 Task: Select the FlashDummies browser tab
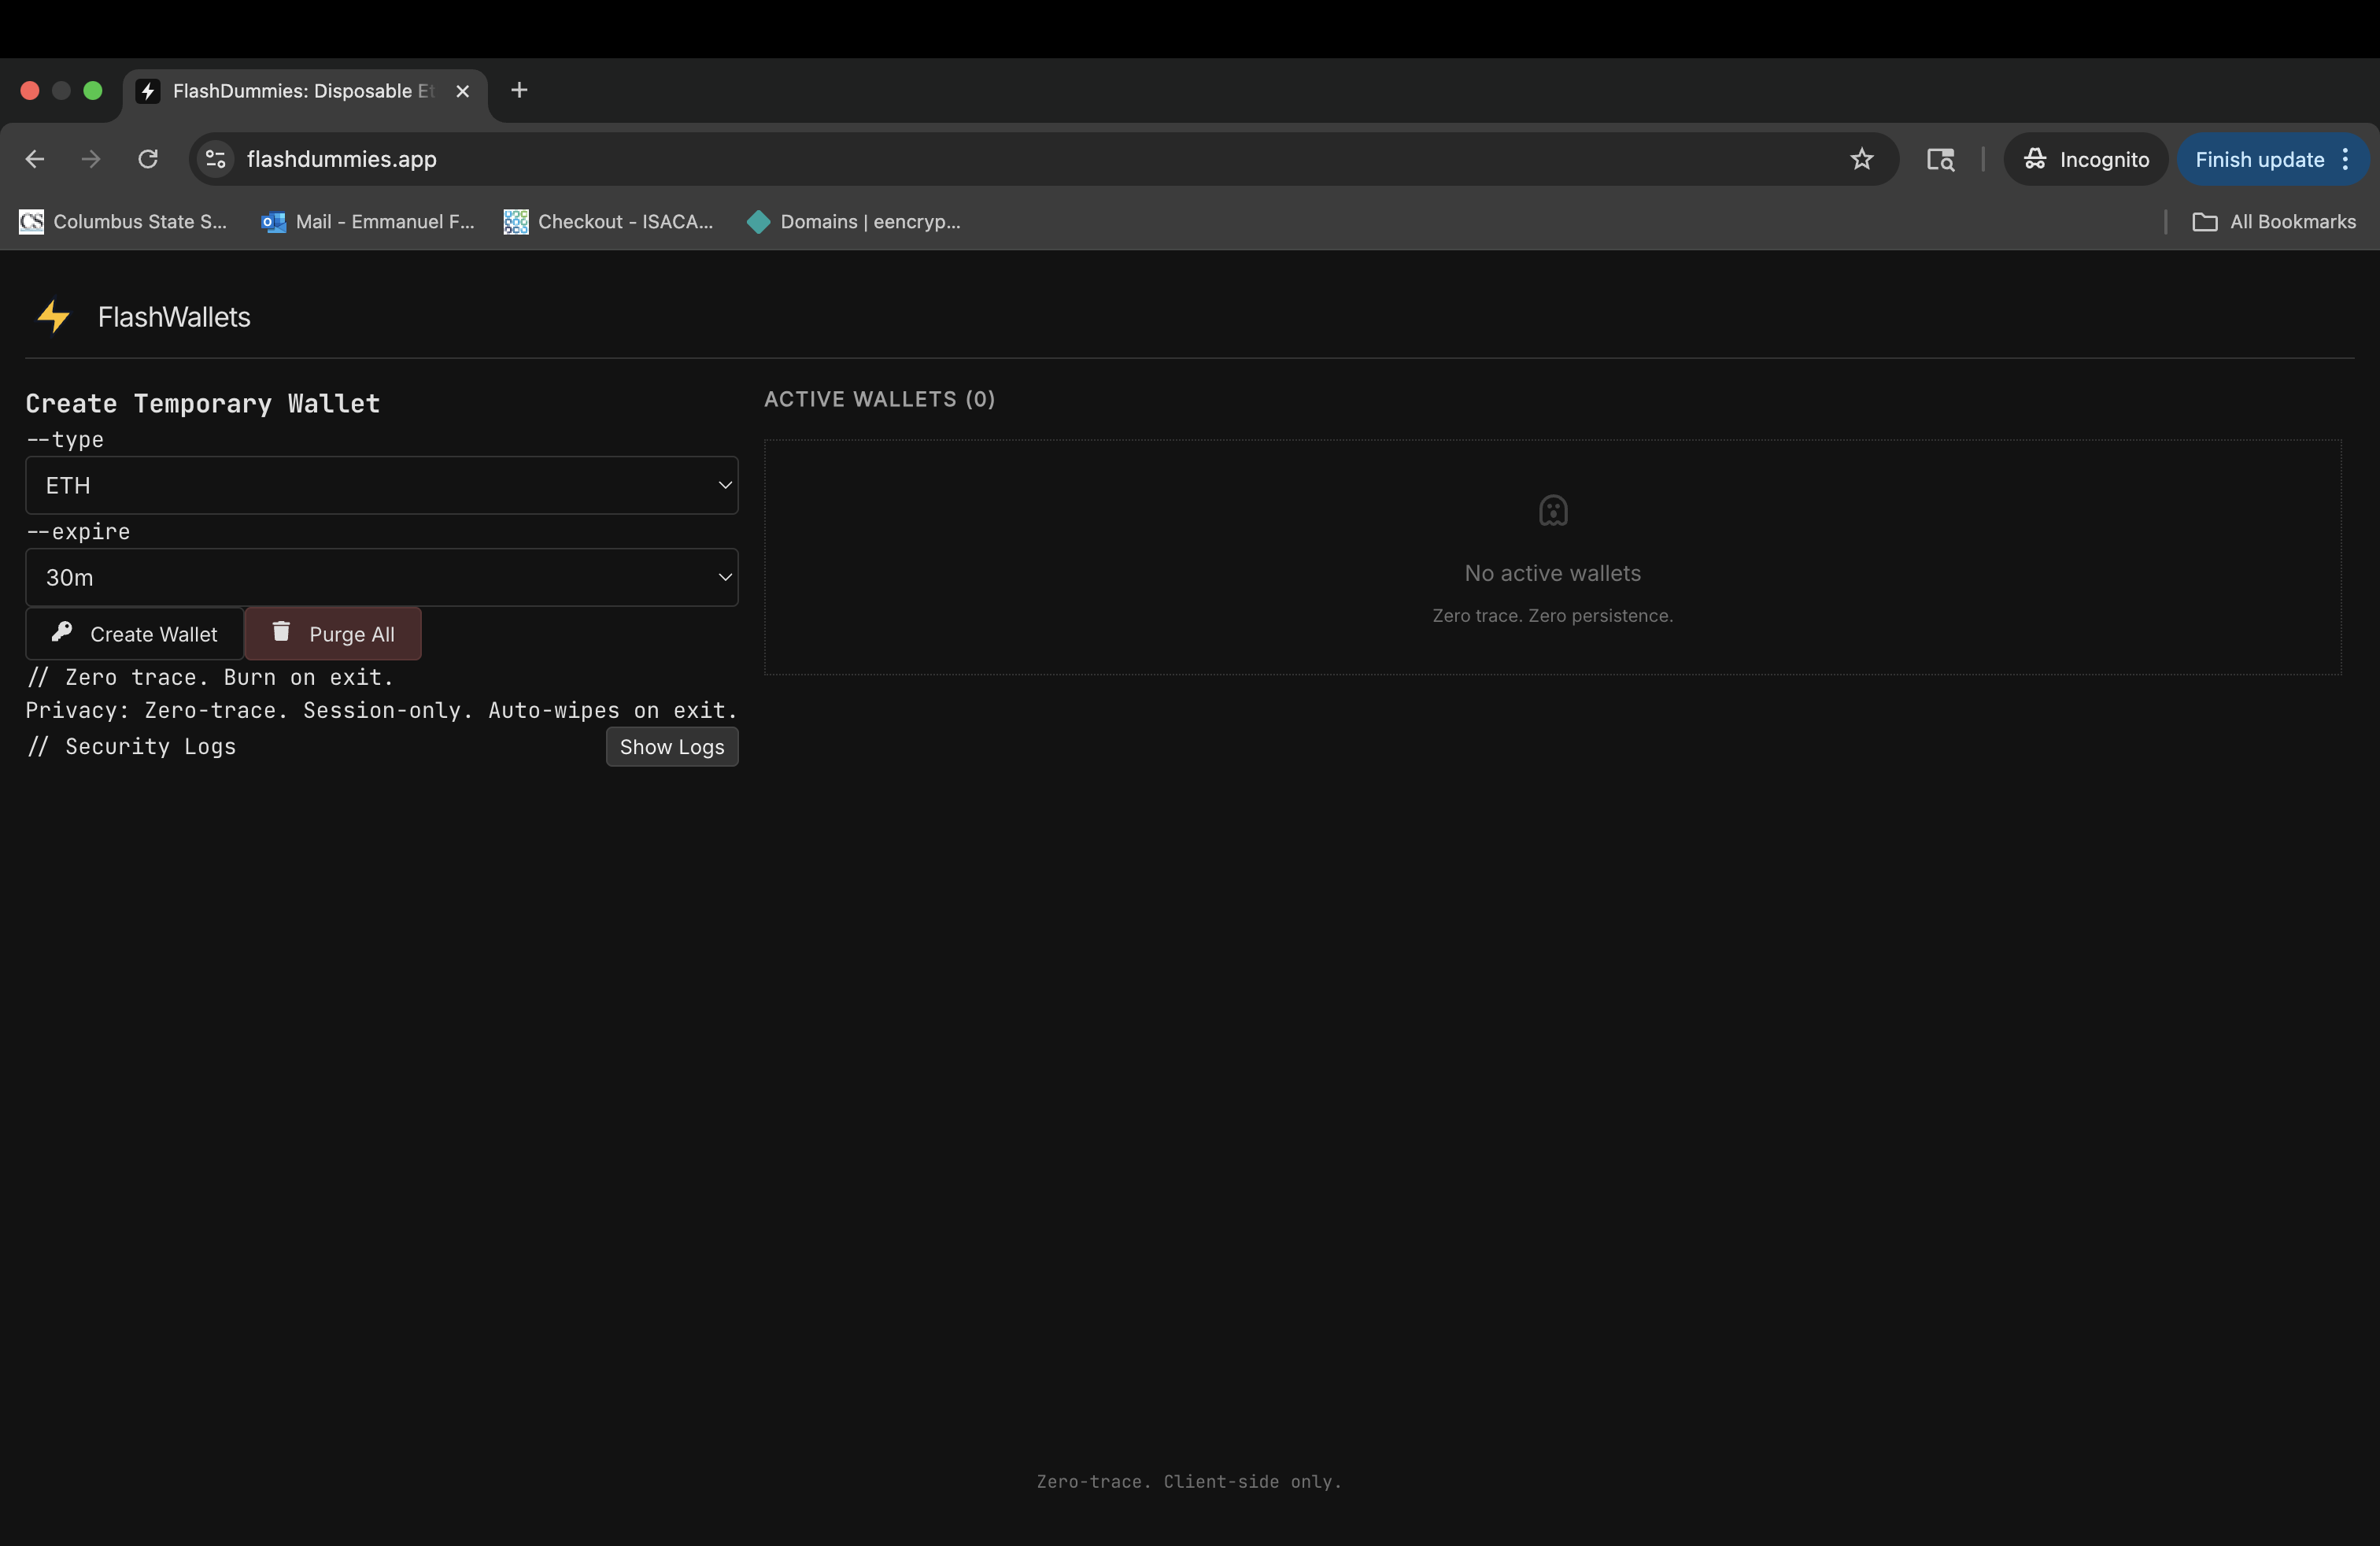(300, 91)
